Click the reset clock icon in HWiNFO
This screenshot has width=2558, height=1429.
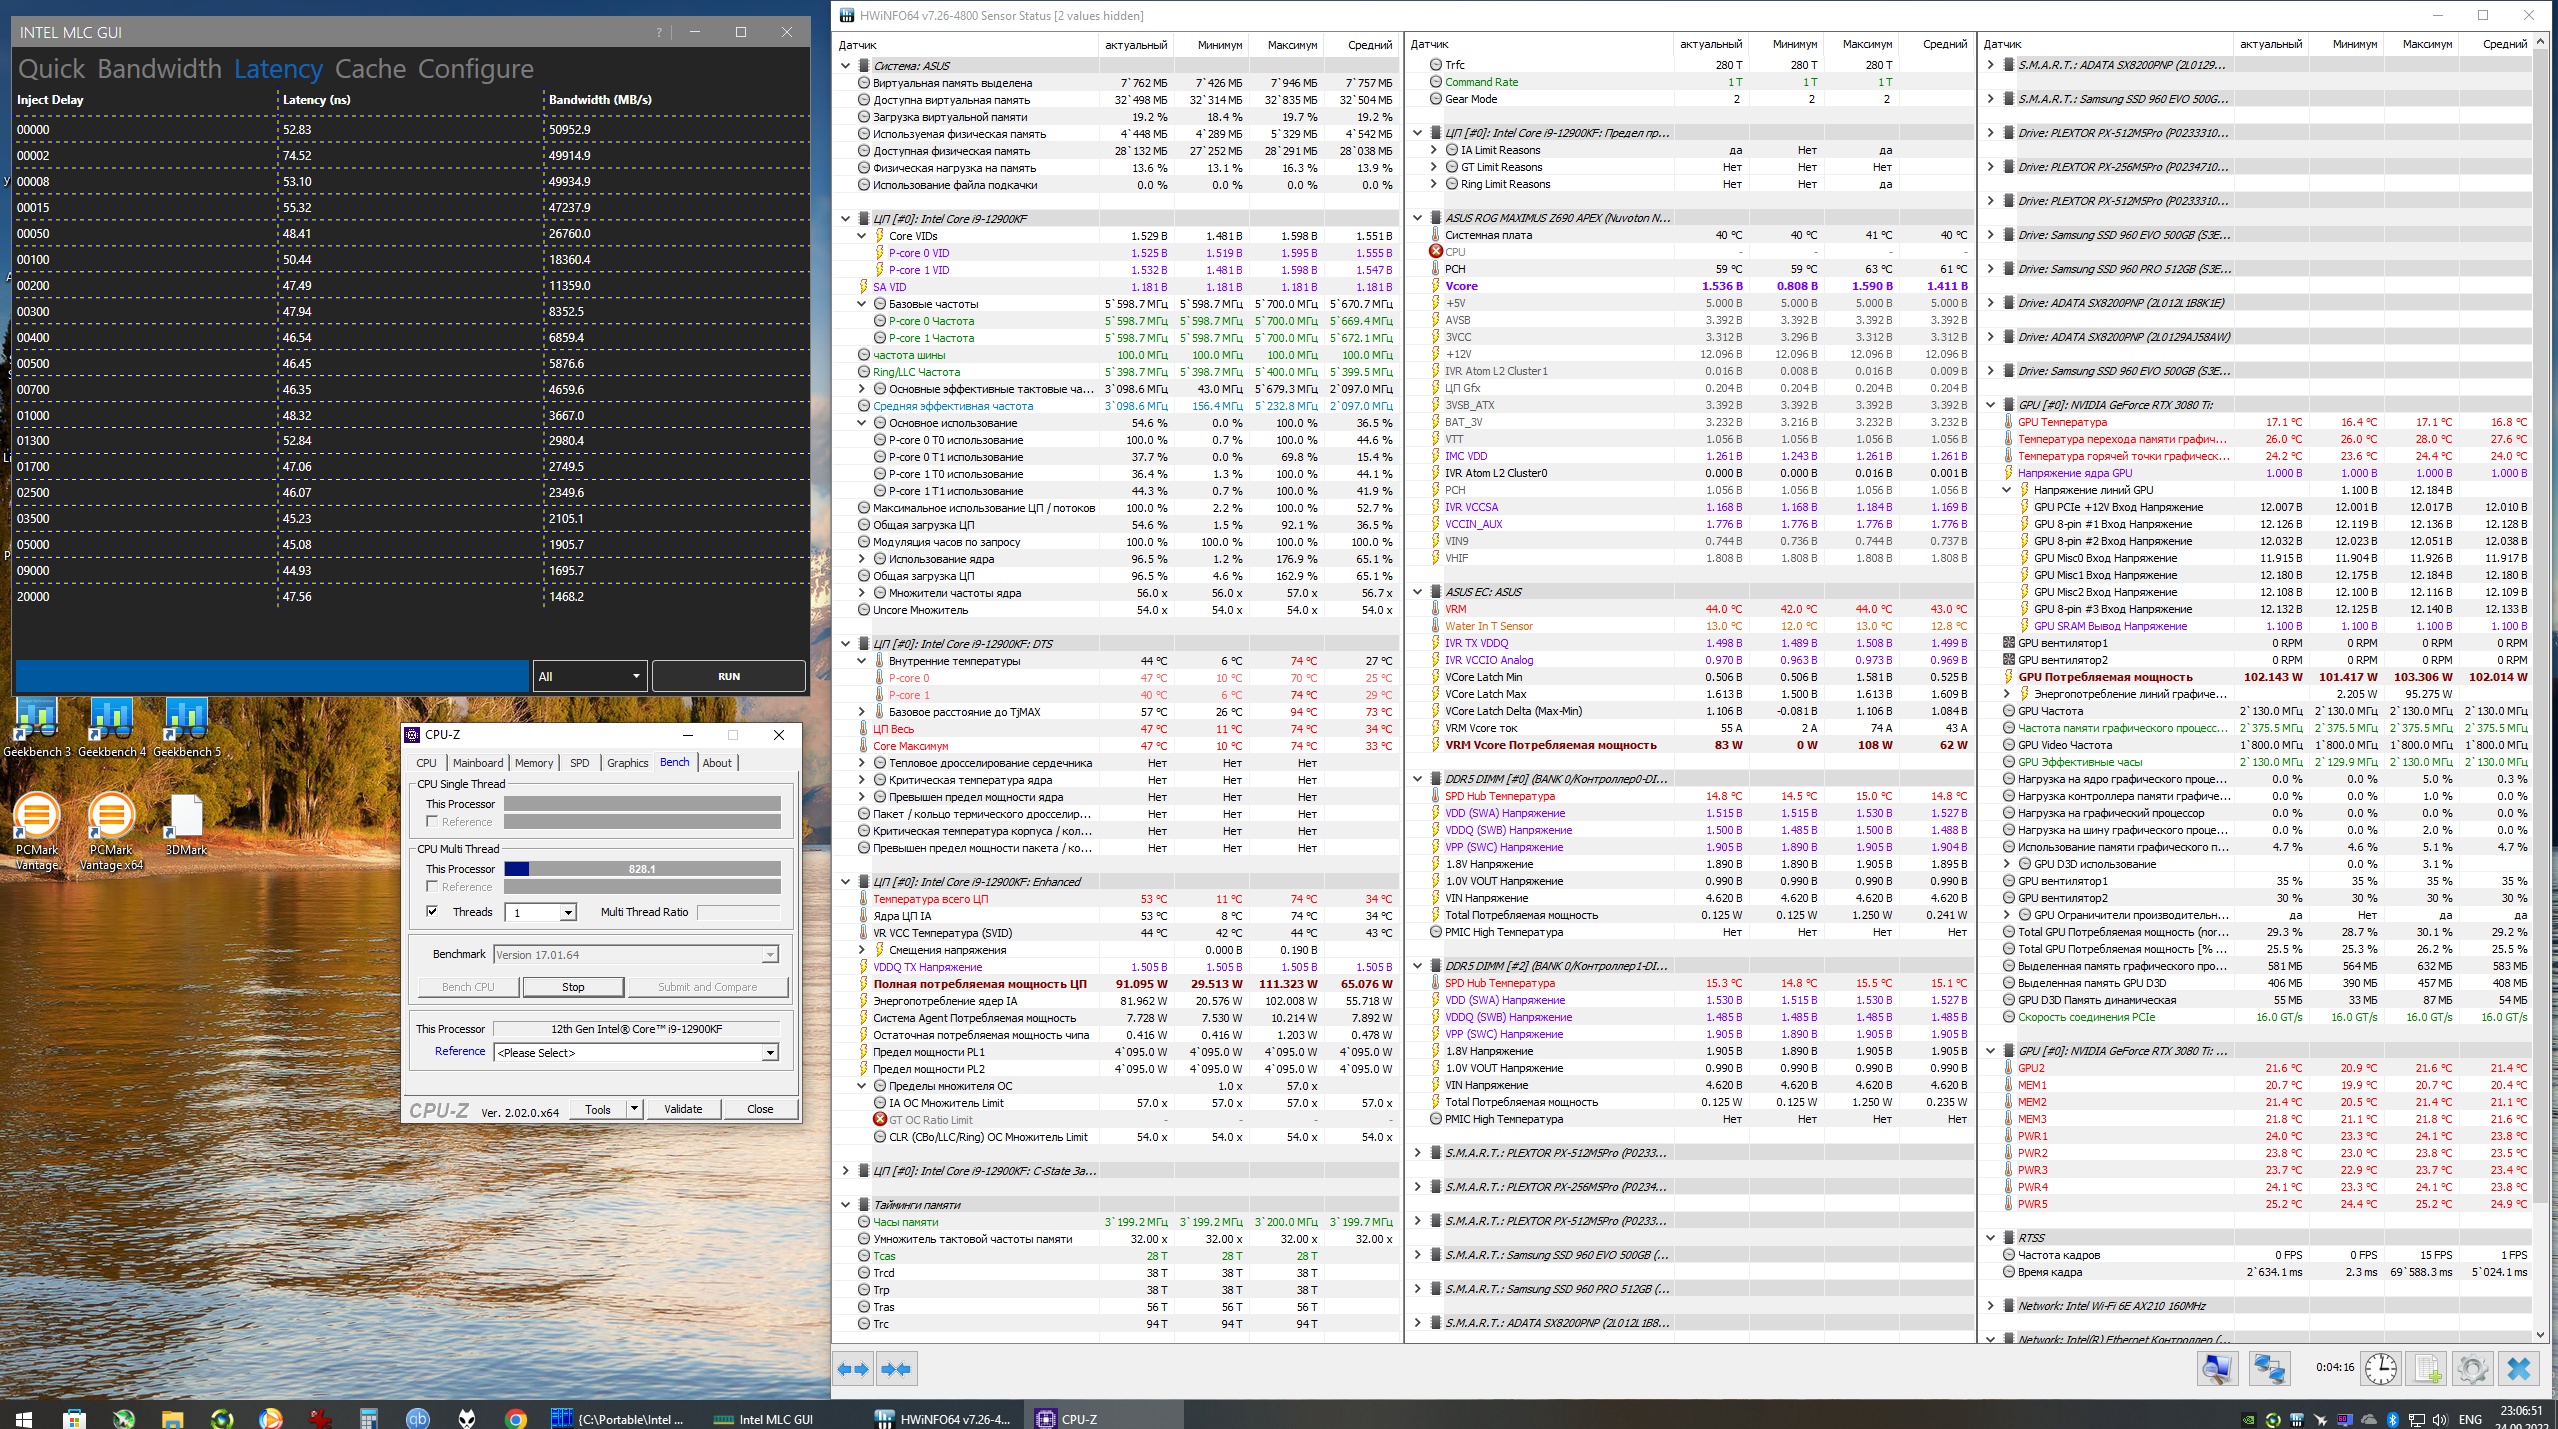coord(2381,1369)
